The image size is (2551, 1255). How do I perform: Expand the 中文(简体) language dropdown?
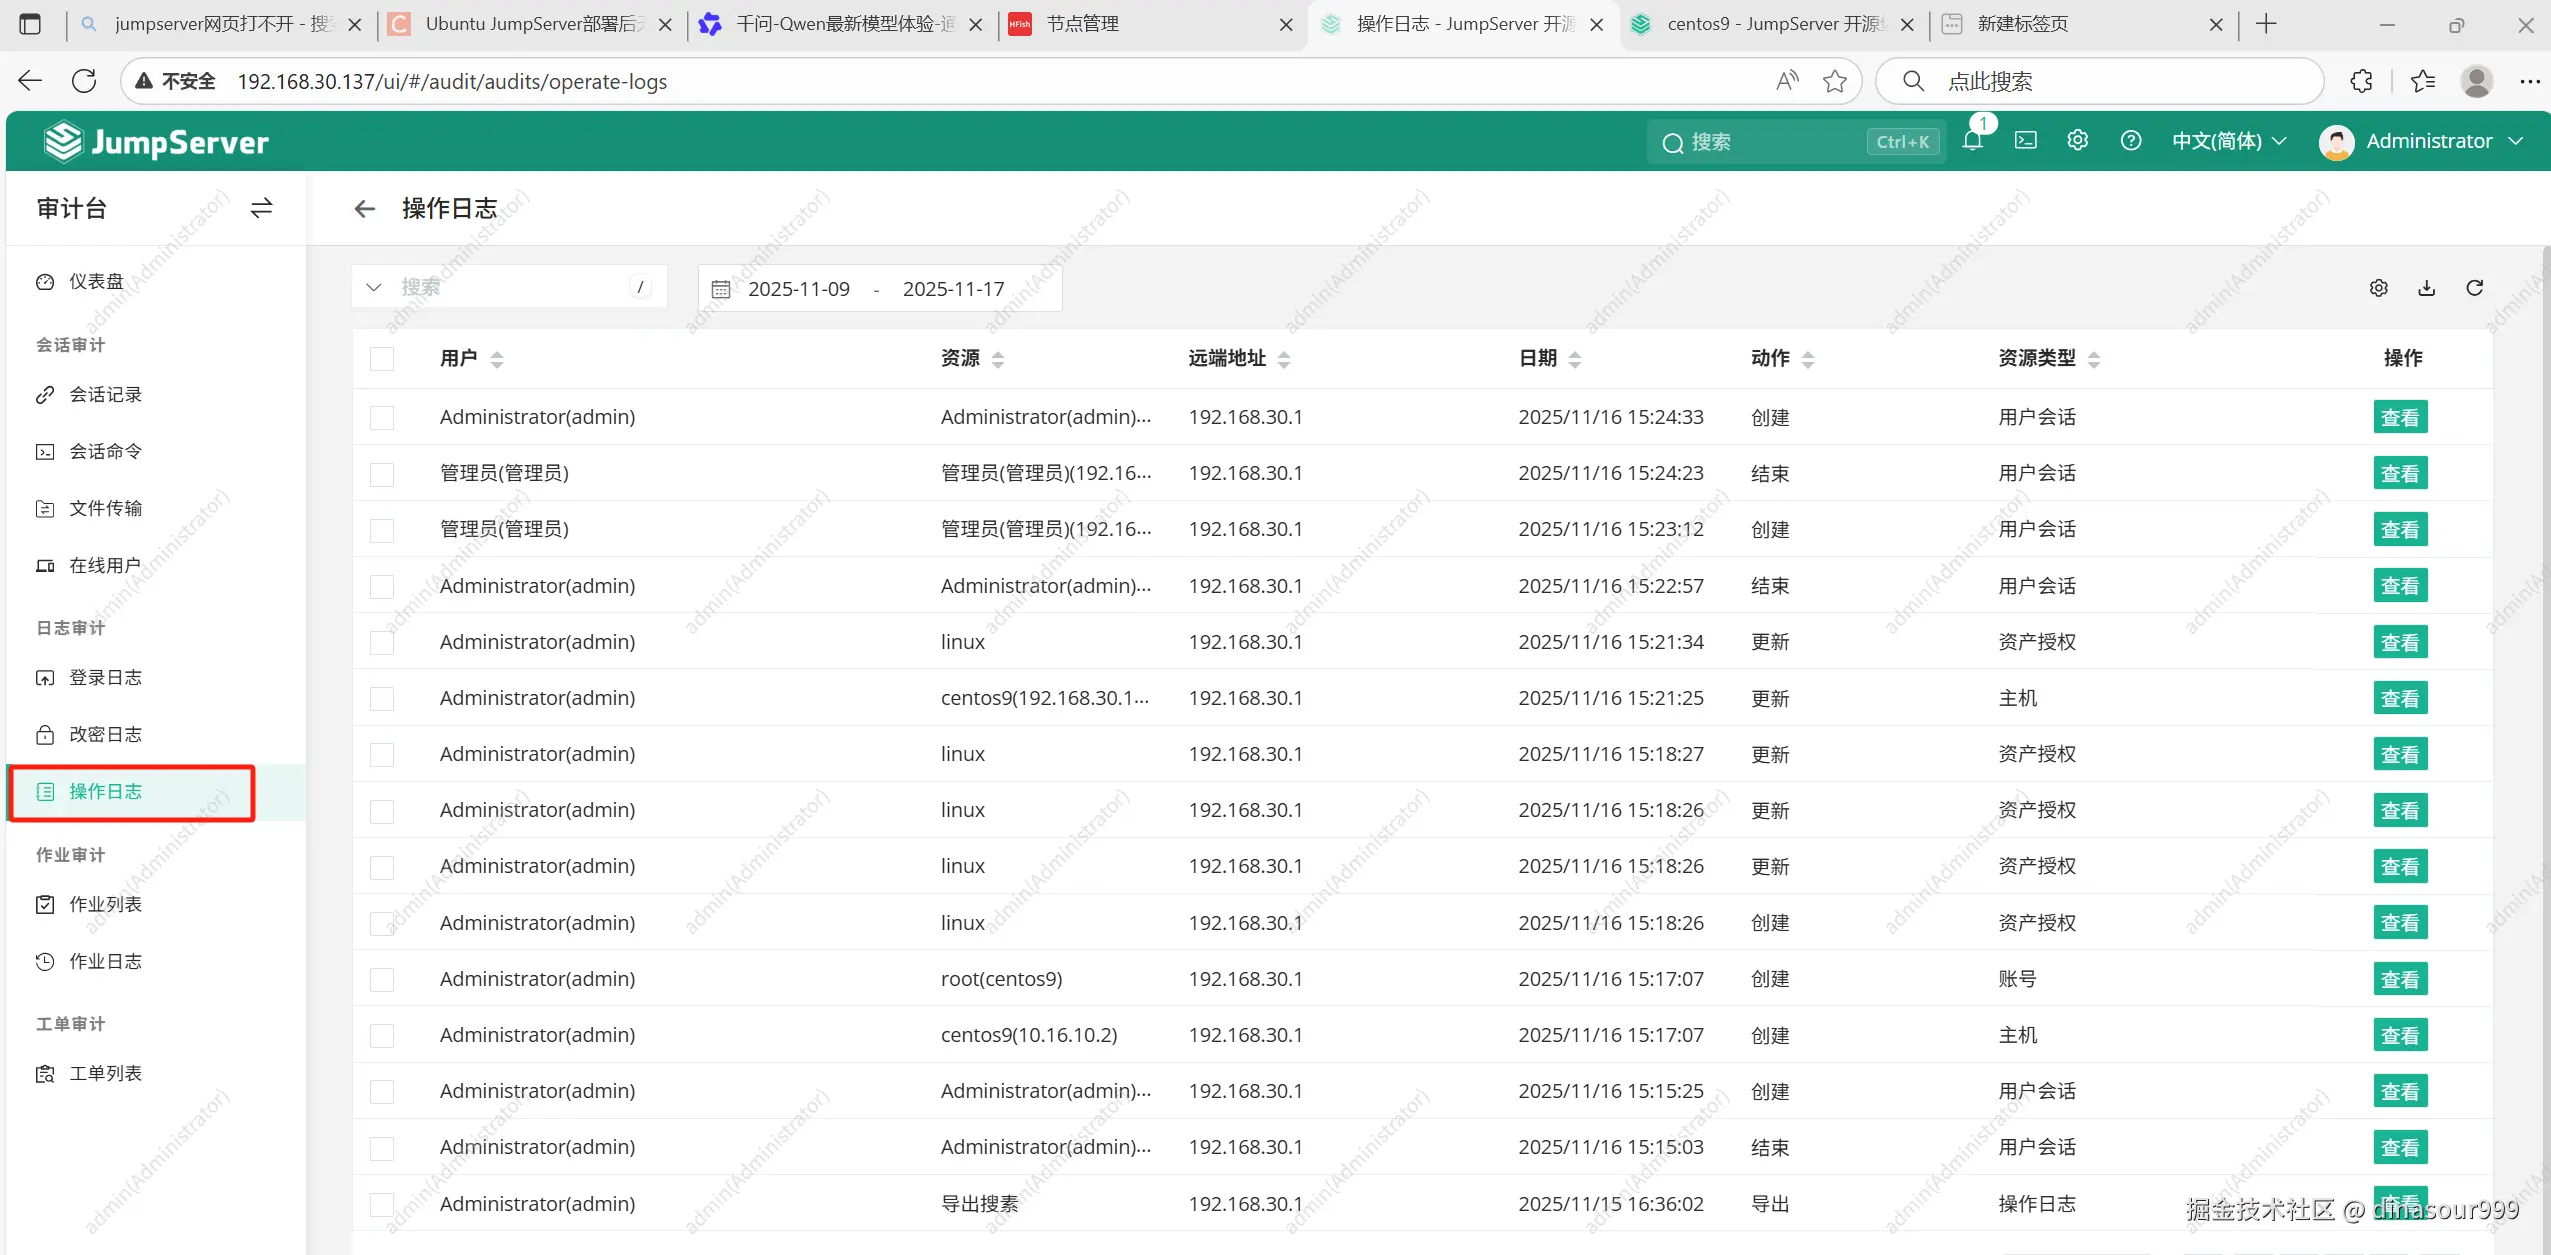(2229, 141)
